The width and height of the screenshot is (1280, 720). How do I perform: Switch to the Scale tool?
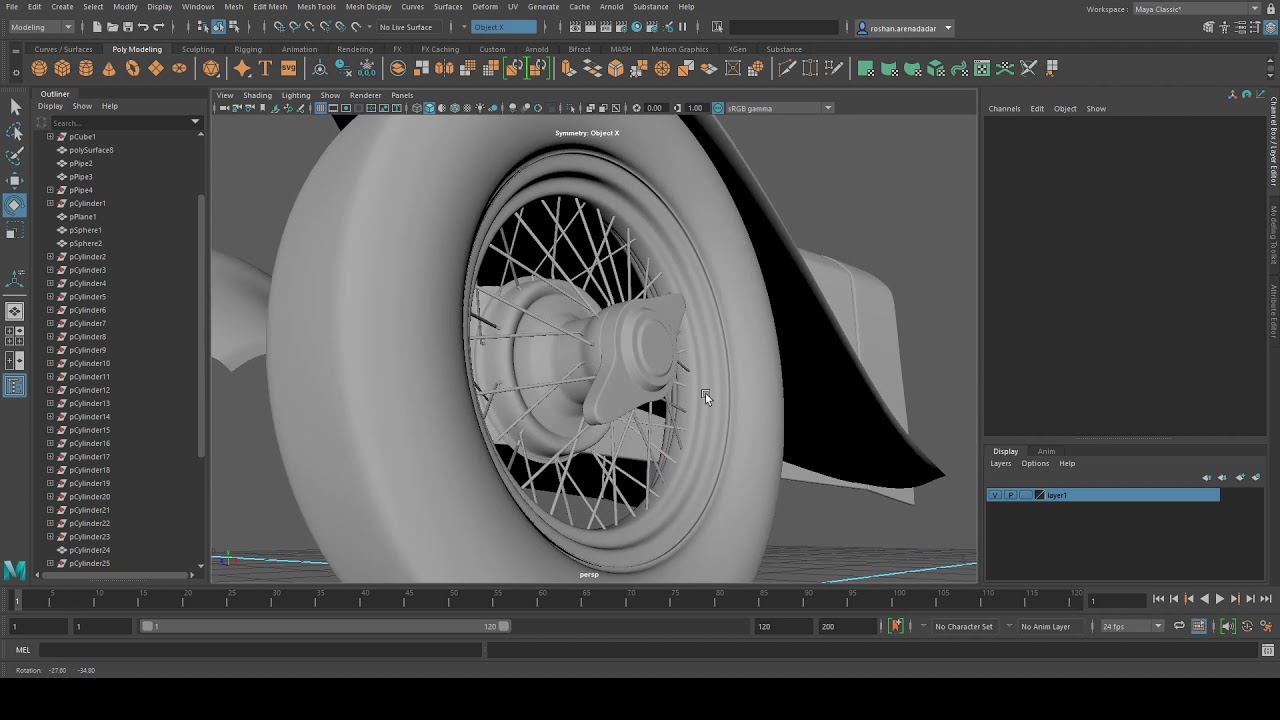pos(15,232)
